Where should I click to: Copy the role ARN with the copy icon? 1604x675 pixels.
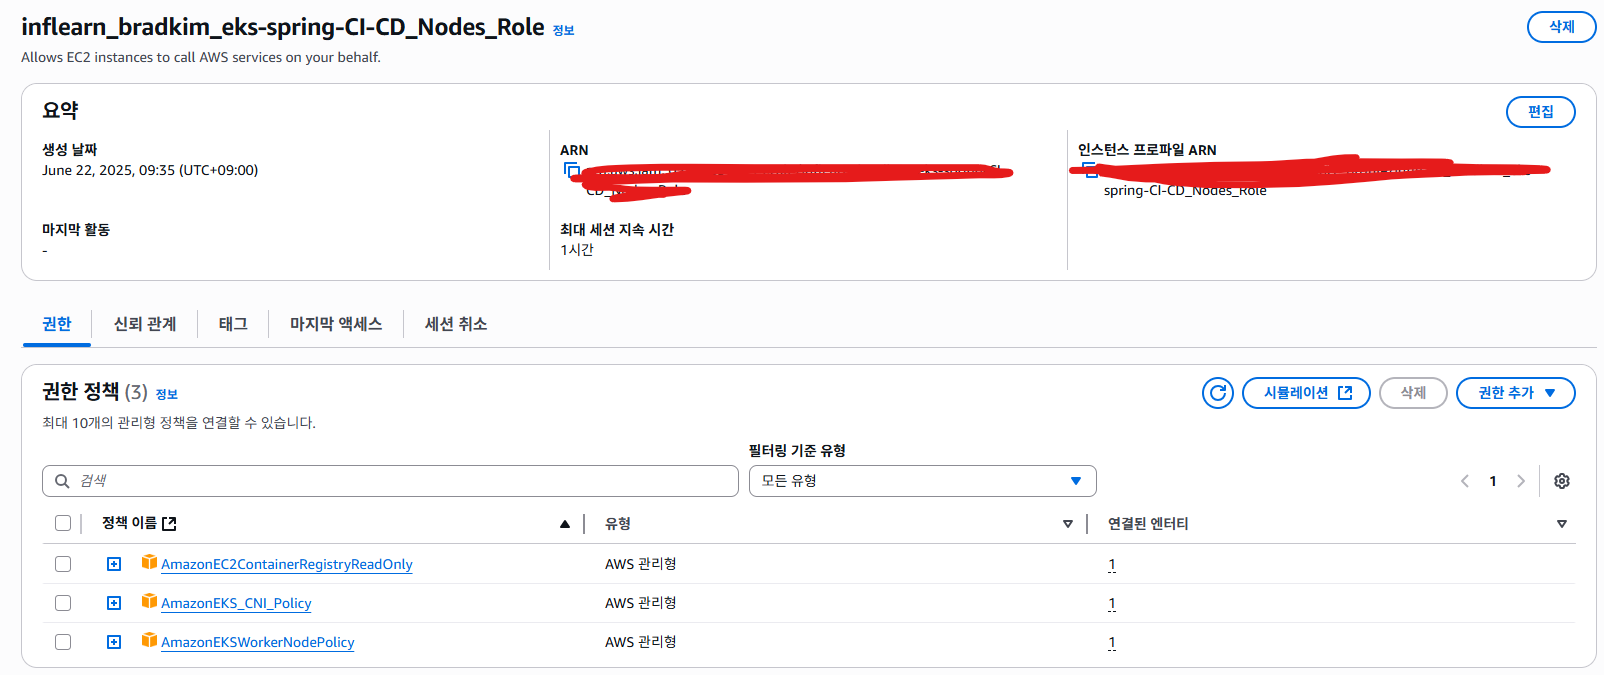[x=572, y=170]
